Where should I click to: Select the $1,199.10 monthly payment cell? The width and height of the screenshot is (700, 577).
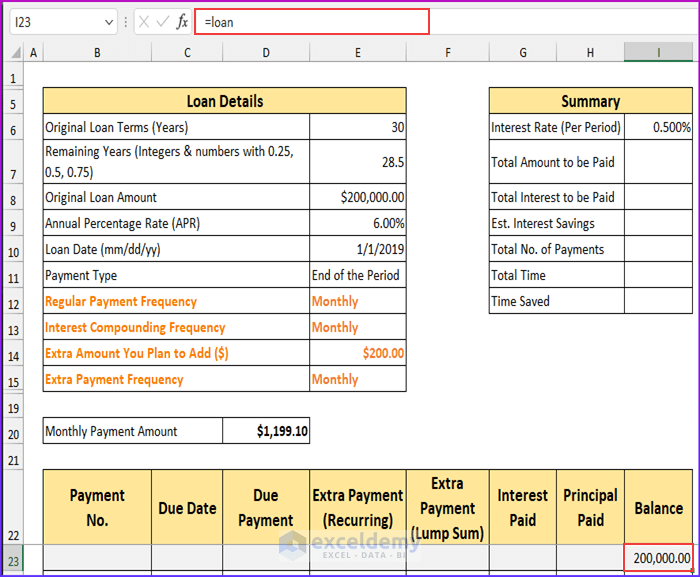pos(266,431)
